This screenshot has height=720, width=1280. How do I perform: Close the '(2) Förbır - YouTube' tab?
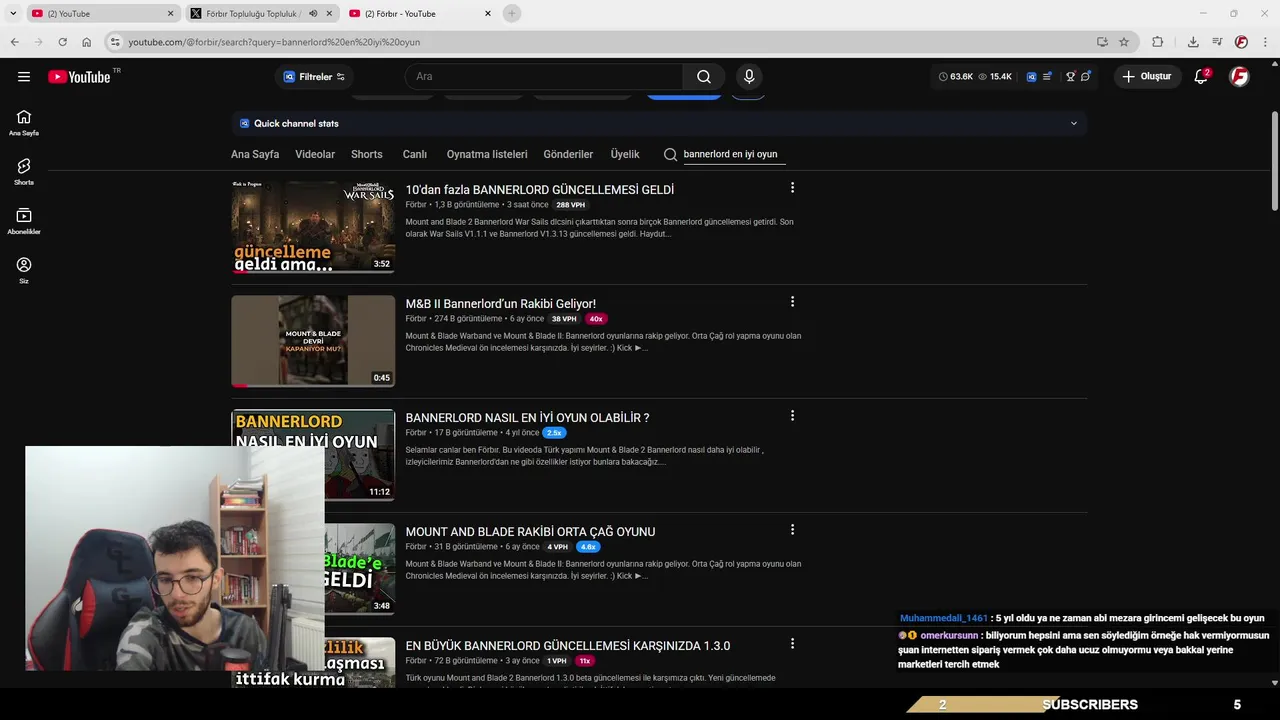tap(488, 14)
